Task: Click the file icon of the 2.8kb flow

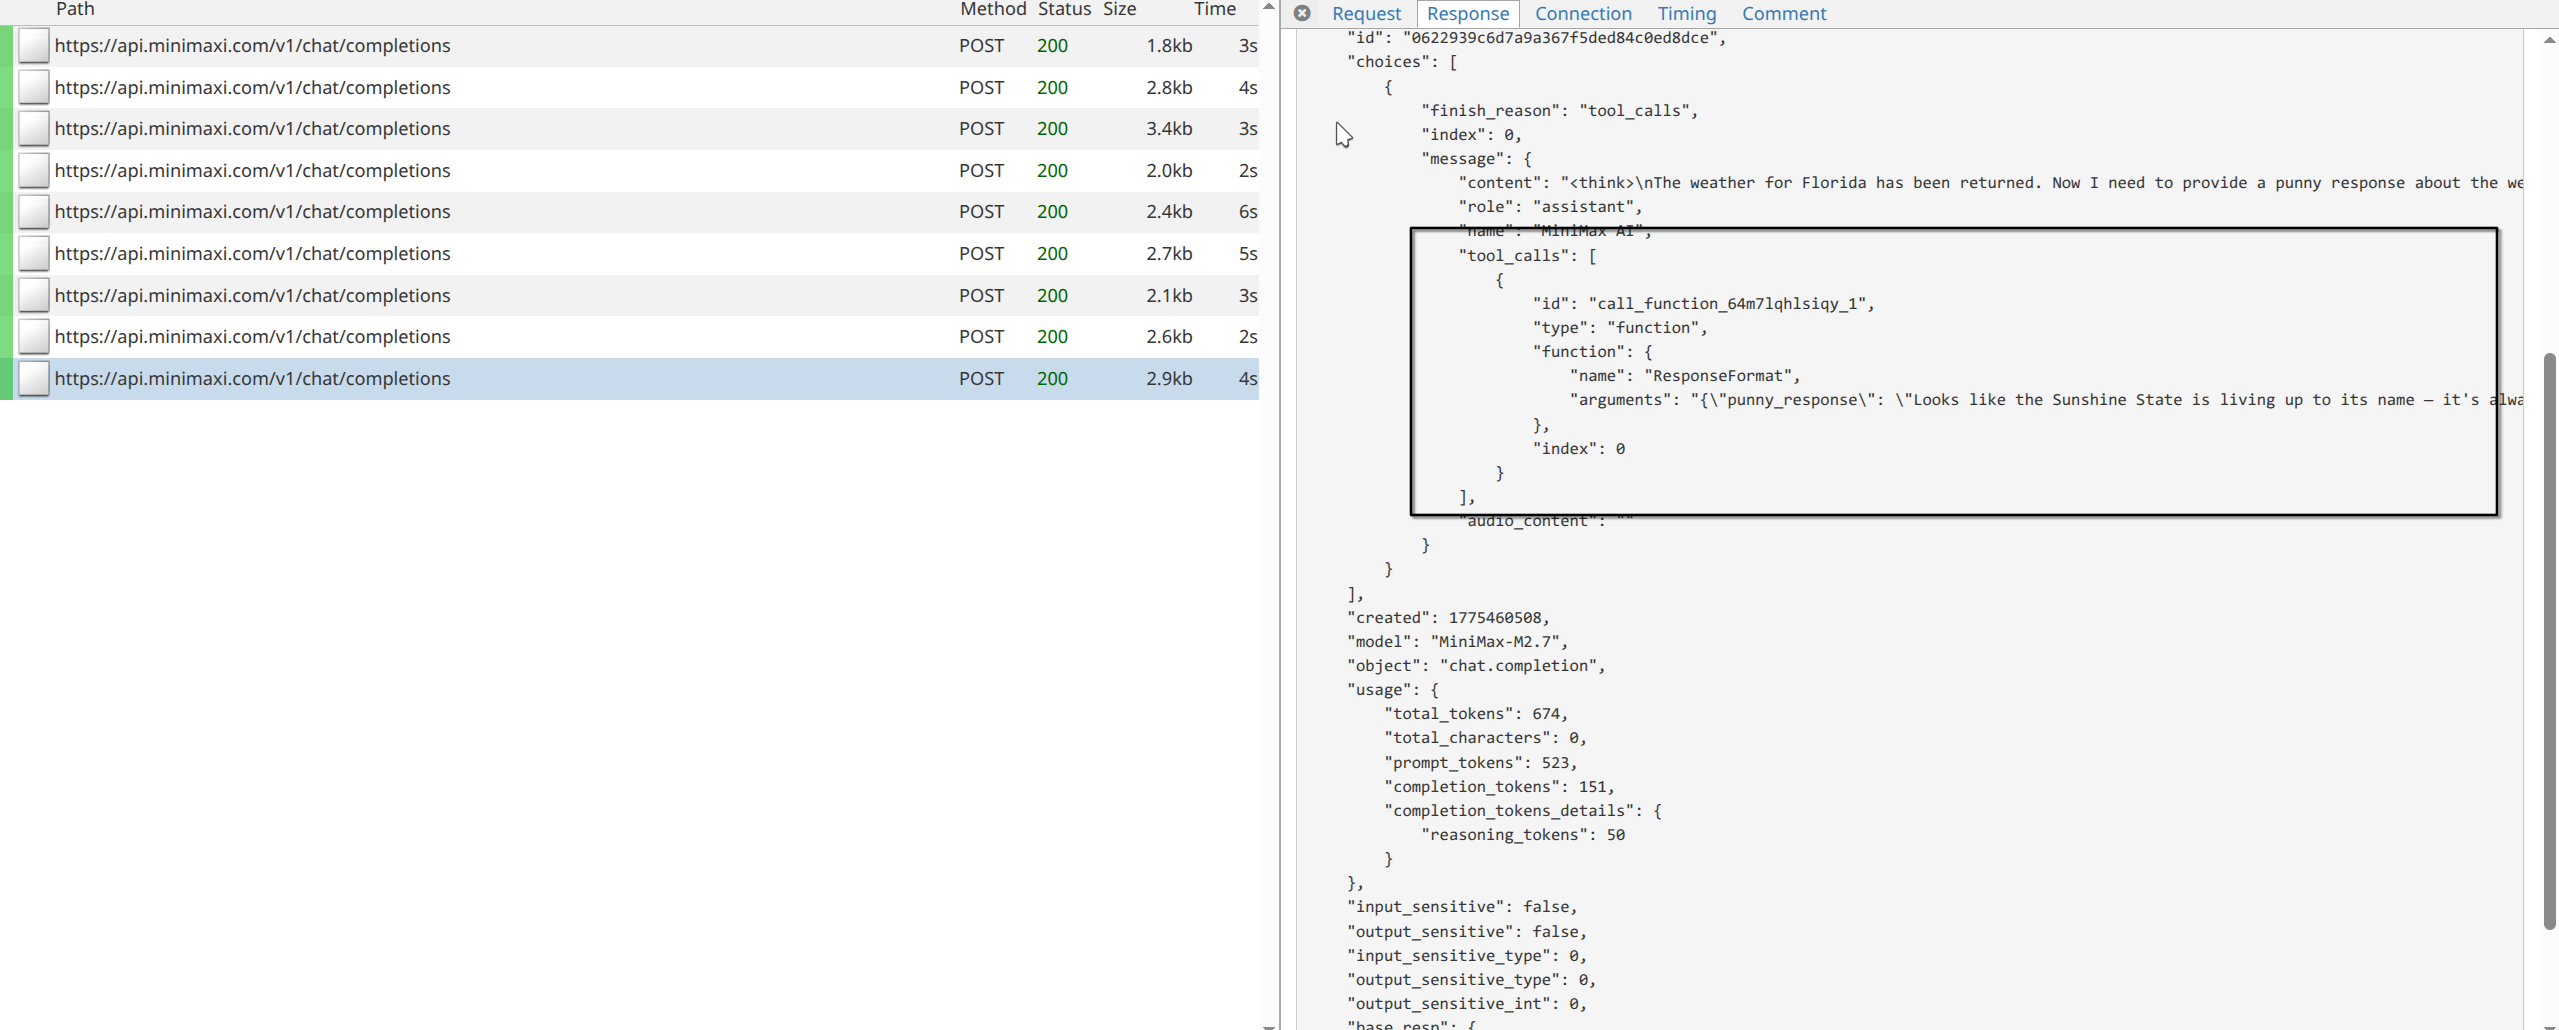Action: [34, 88]
